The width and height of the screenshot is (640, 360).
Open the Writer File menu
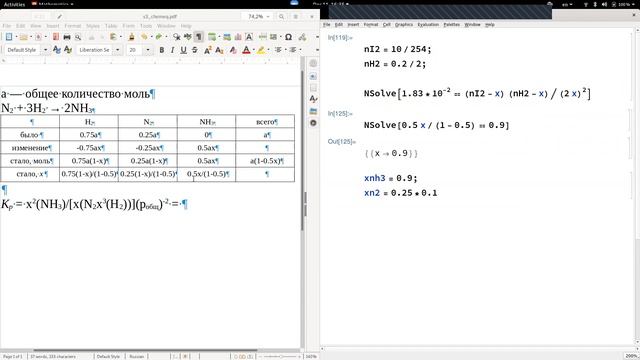(7, 26)
